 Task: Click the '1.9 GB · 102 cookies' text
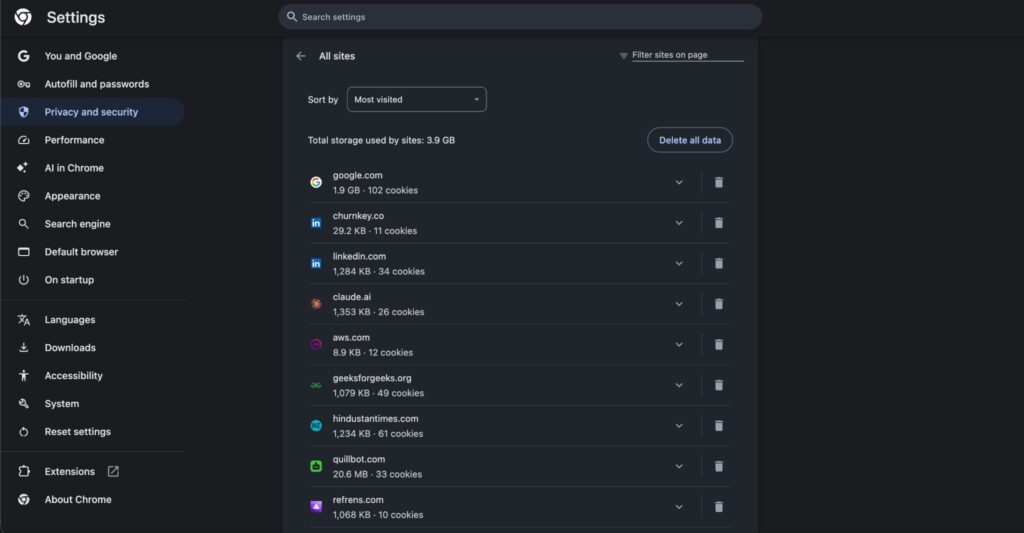tap(375, 190)
